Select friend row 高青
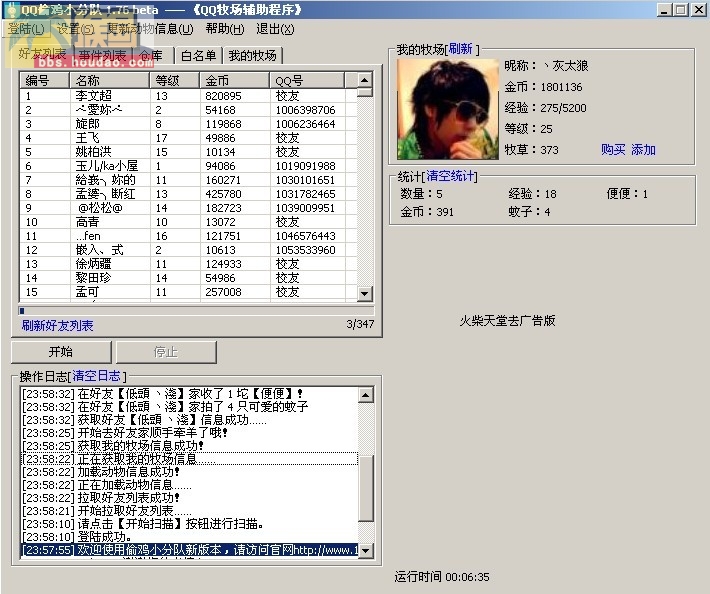Image resolution: width=710 pixels, height=594 pixels. [188, 222]
